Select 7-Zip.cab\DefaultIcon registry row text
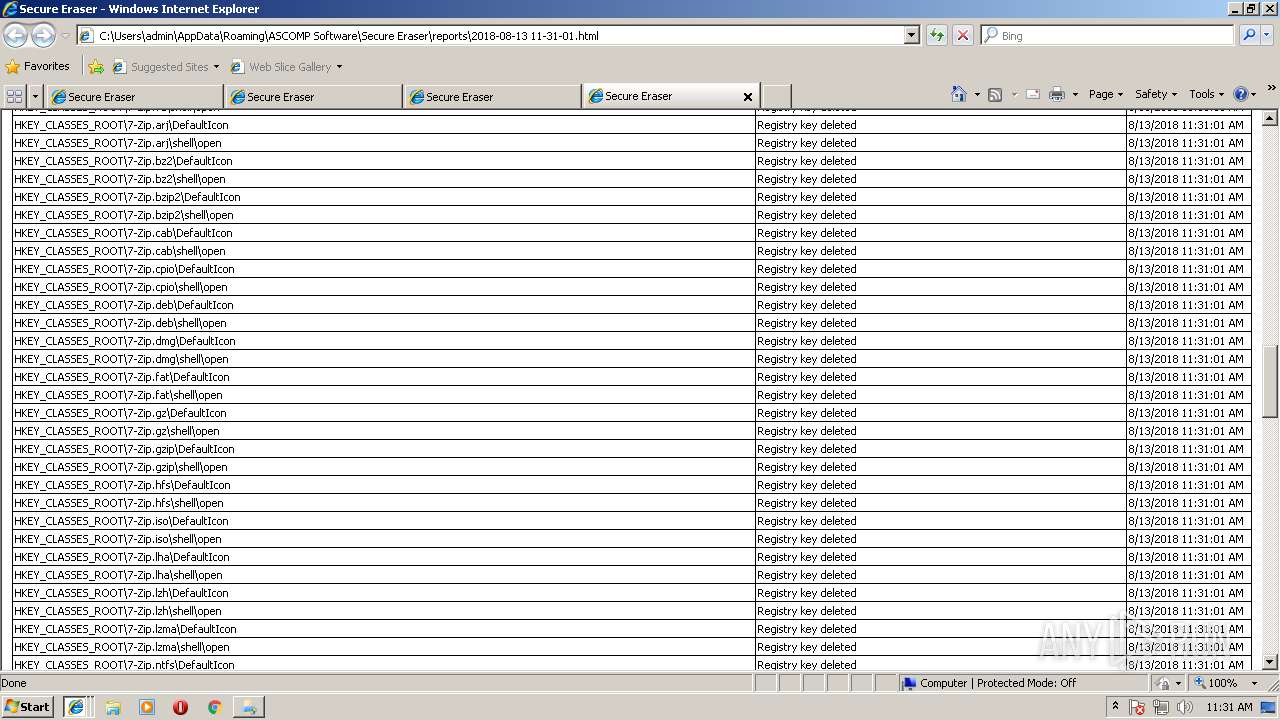The width and height of the screenshot is (1280, 720). tap(123, 233)
